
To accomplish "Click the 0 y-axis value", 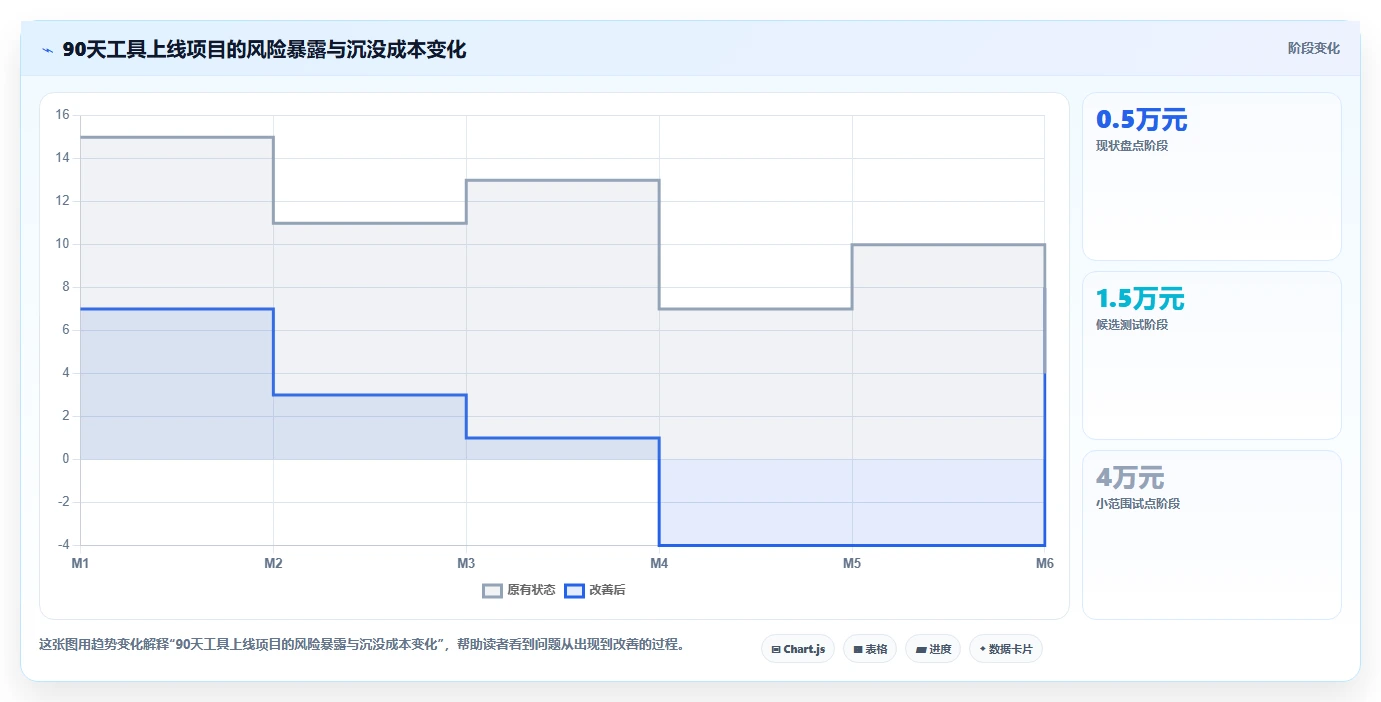I will point(65,459).
